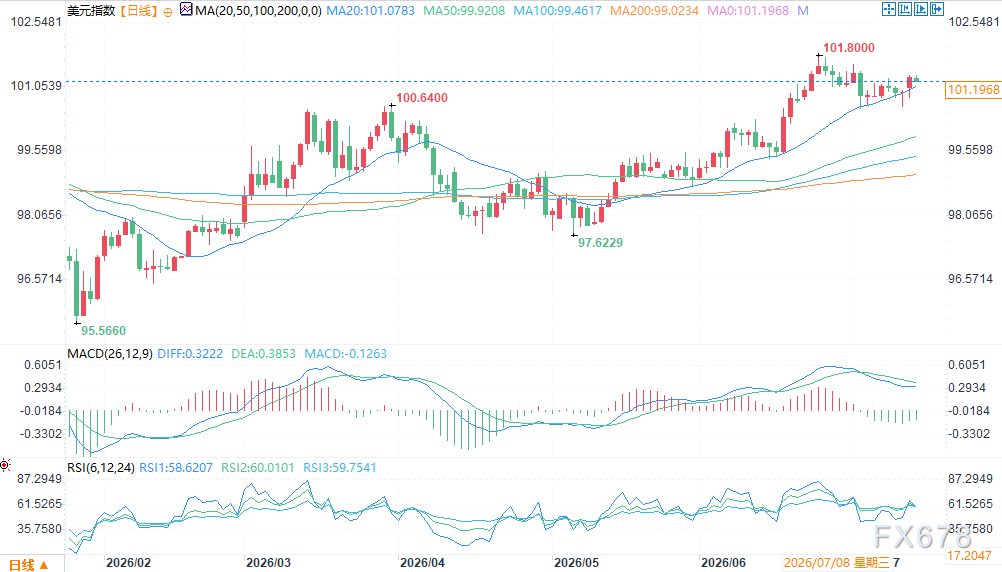
Task: Click the left axis value 99.5598
Action: click(40, 150)
